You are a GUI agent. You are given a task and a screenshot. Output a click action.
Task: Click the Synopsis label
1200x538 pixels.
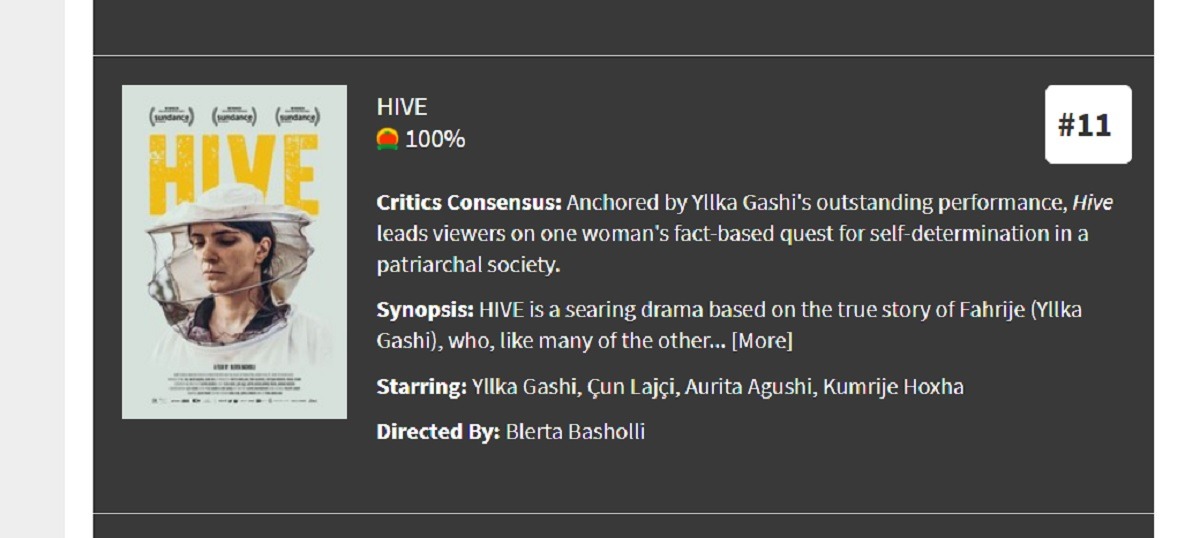pyautogui.click(x=425, y=310)
